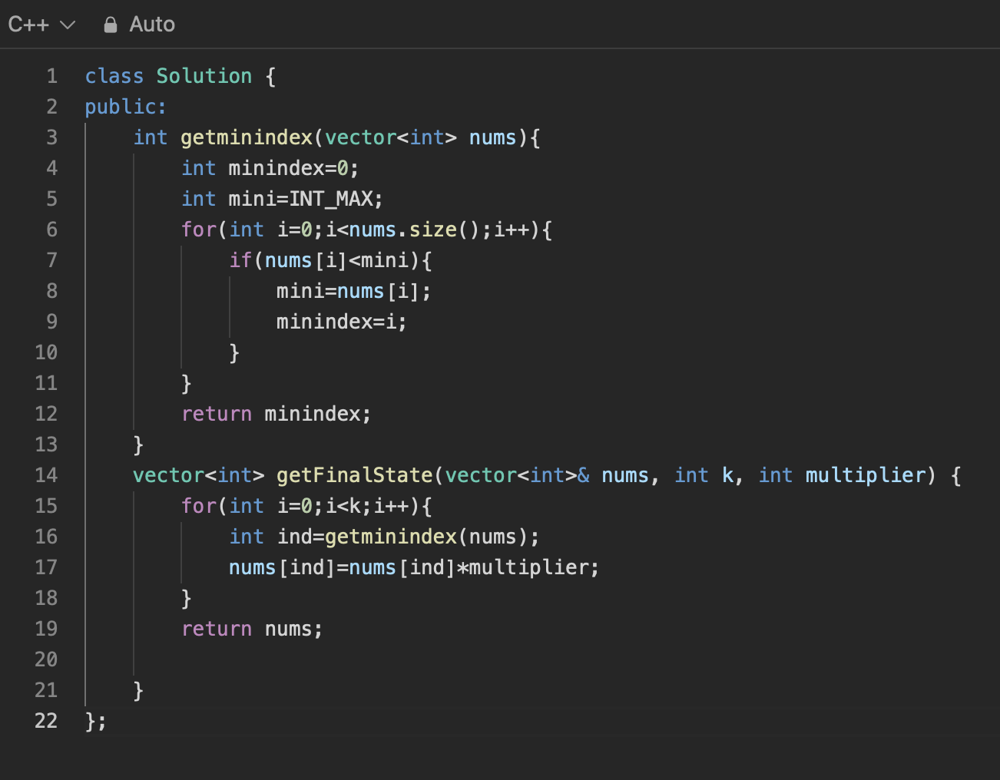Image resolution: width=1000 pixels, height=780 pixels.
Task: Click the 'public:' access specifier
Action: coord(126,107)
